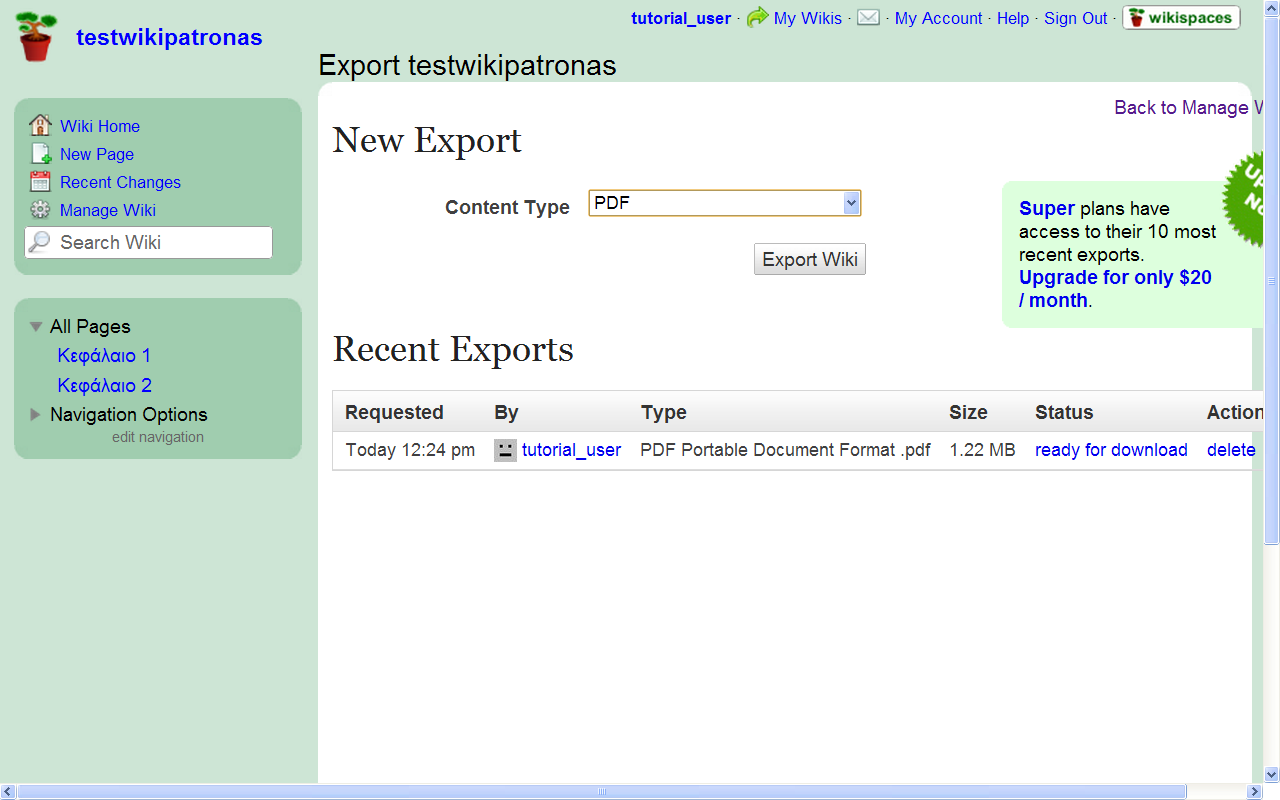Click the Requested column header
This screenshot has height=800, width=1280.
394,412
